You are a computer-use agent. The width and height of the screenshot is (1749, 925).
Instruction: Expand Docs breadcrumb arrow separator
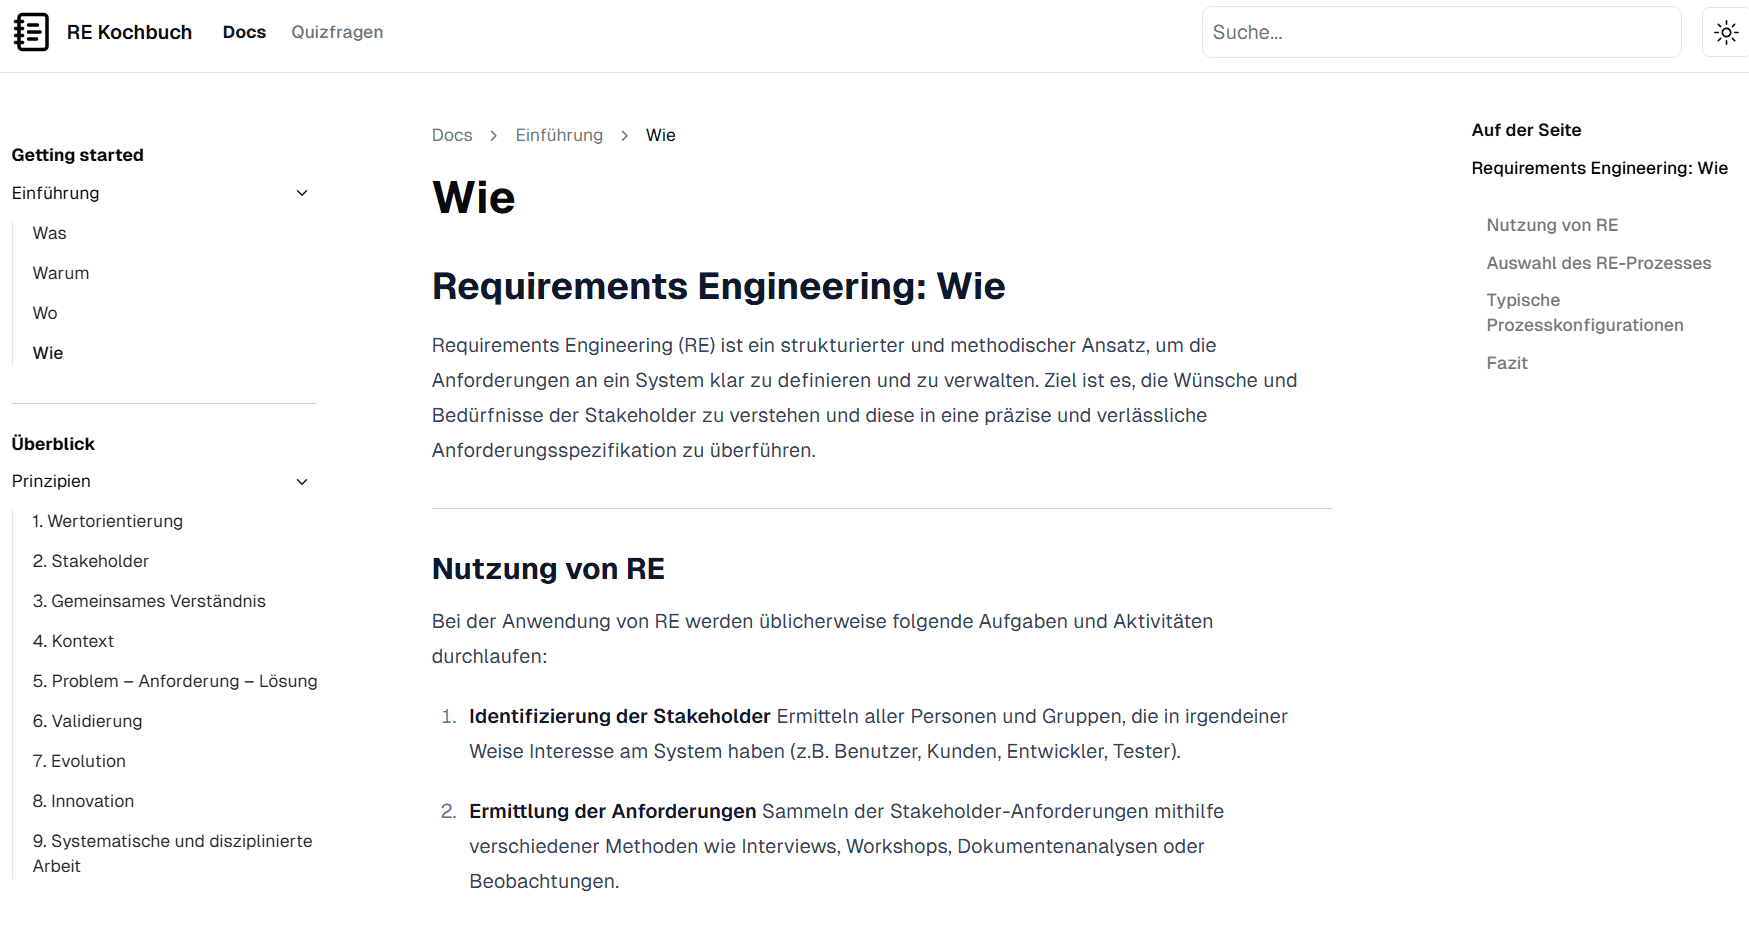[x=493, y=135]
